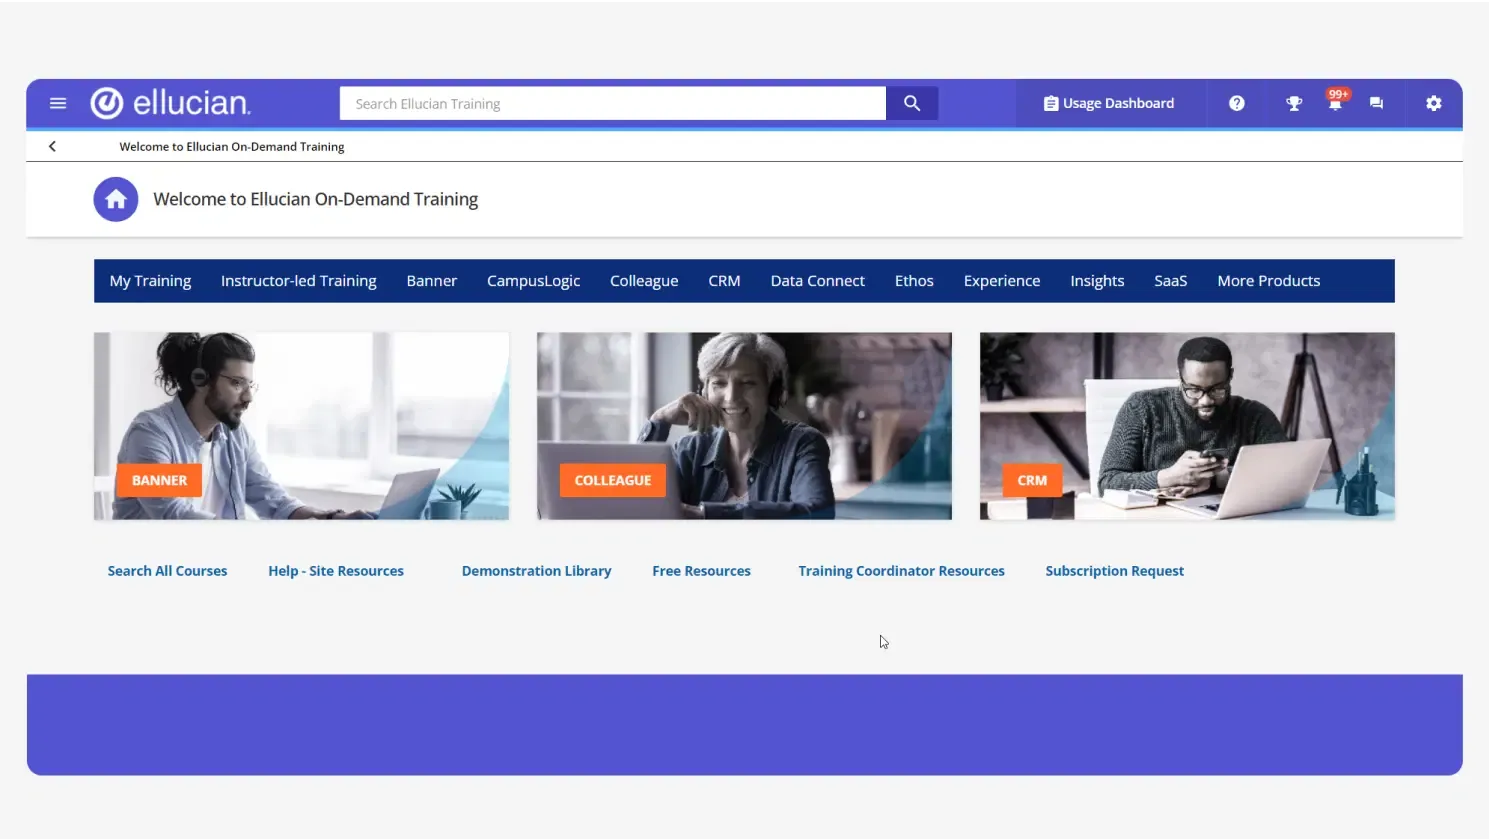Open the Usage Dashboard
1489x839 pixels.
point(1109,103)
